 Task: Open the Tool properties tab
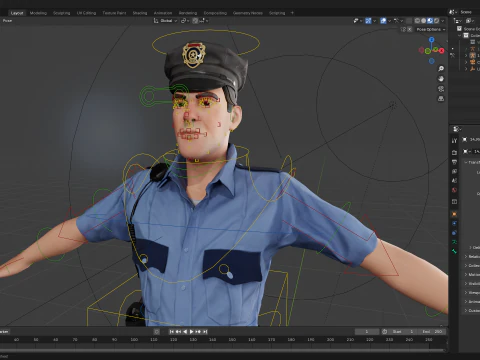point(454,140)
